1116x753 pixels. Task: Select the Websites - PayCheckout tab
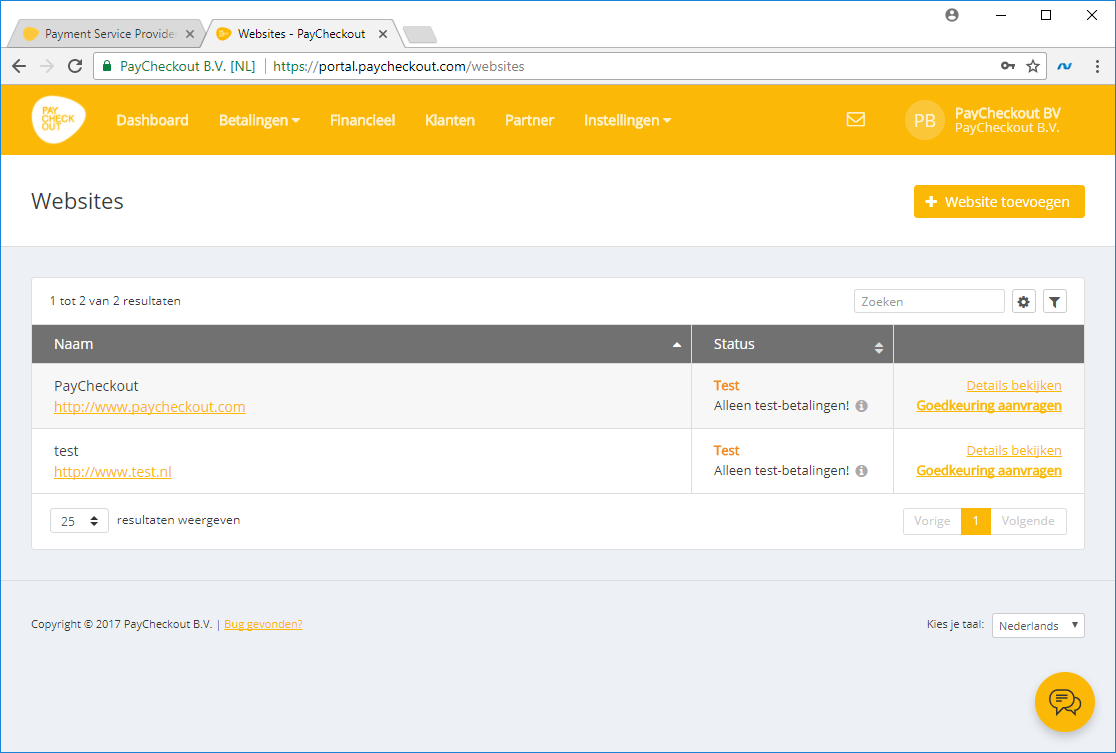tap(301, 34)
